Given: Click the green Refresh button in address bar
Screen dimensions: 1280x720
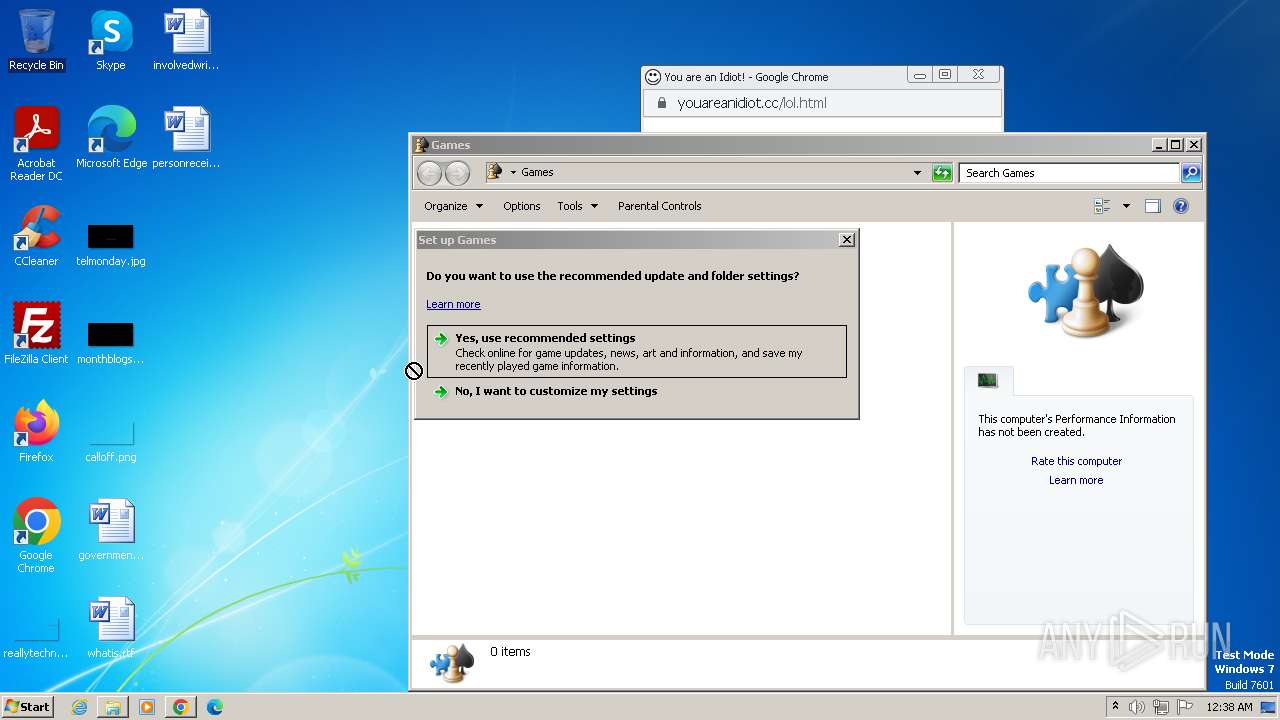Looking at the screenshot, I should (942, 173).
